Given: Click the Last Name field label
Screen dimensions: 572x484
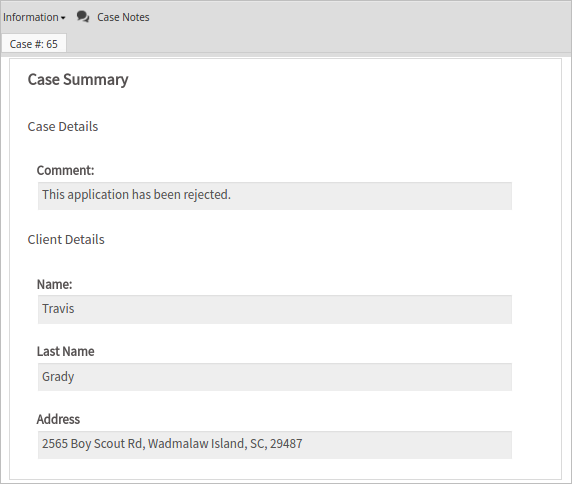Looking at the screenshot, I should coord(66,351).
